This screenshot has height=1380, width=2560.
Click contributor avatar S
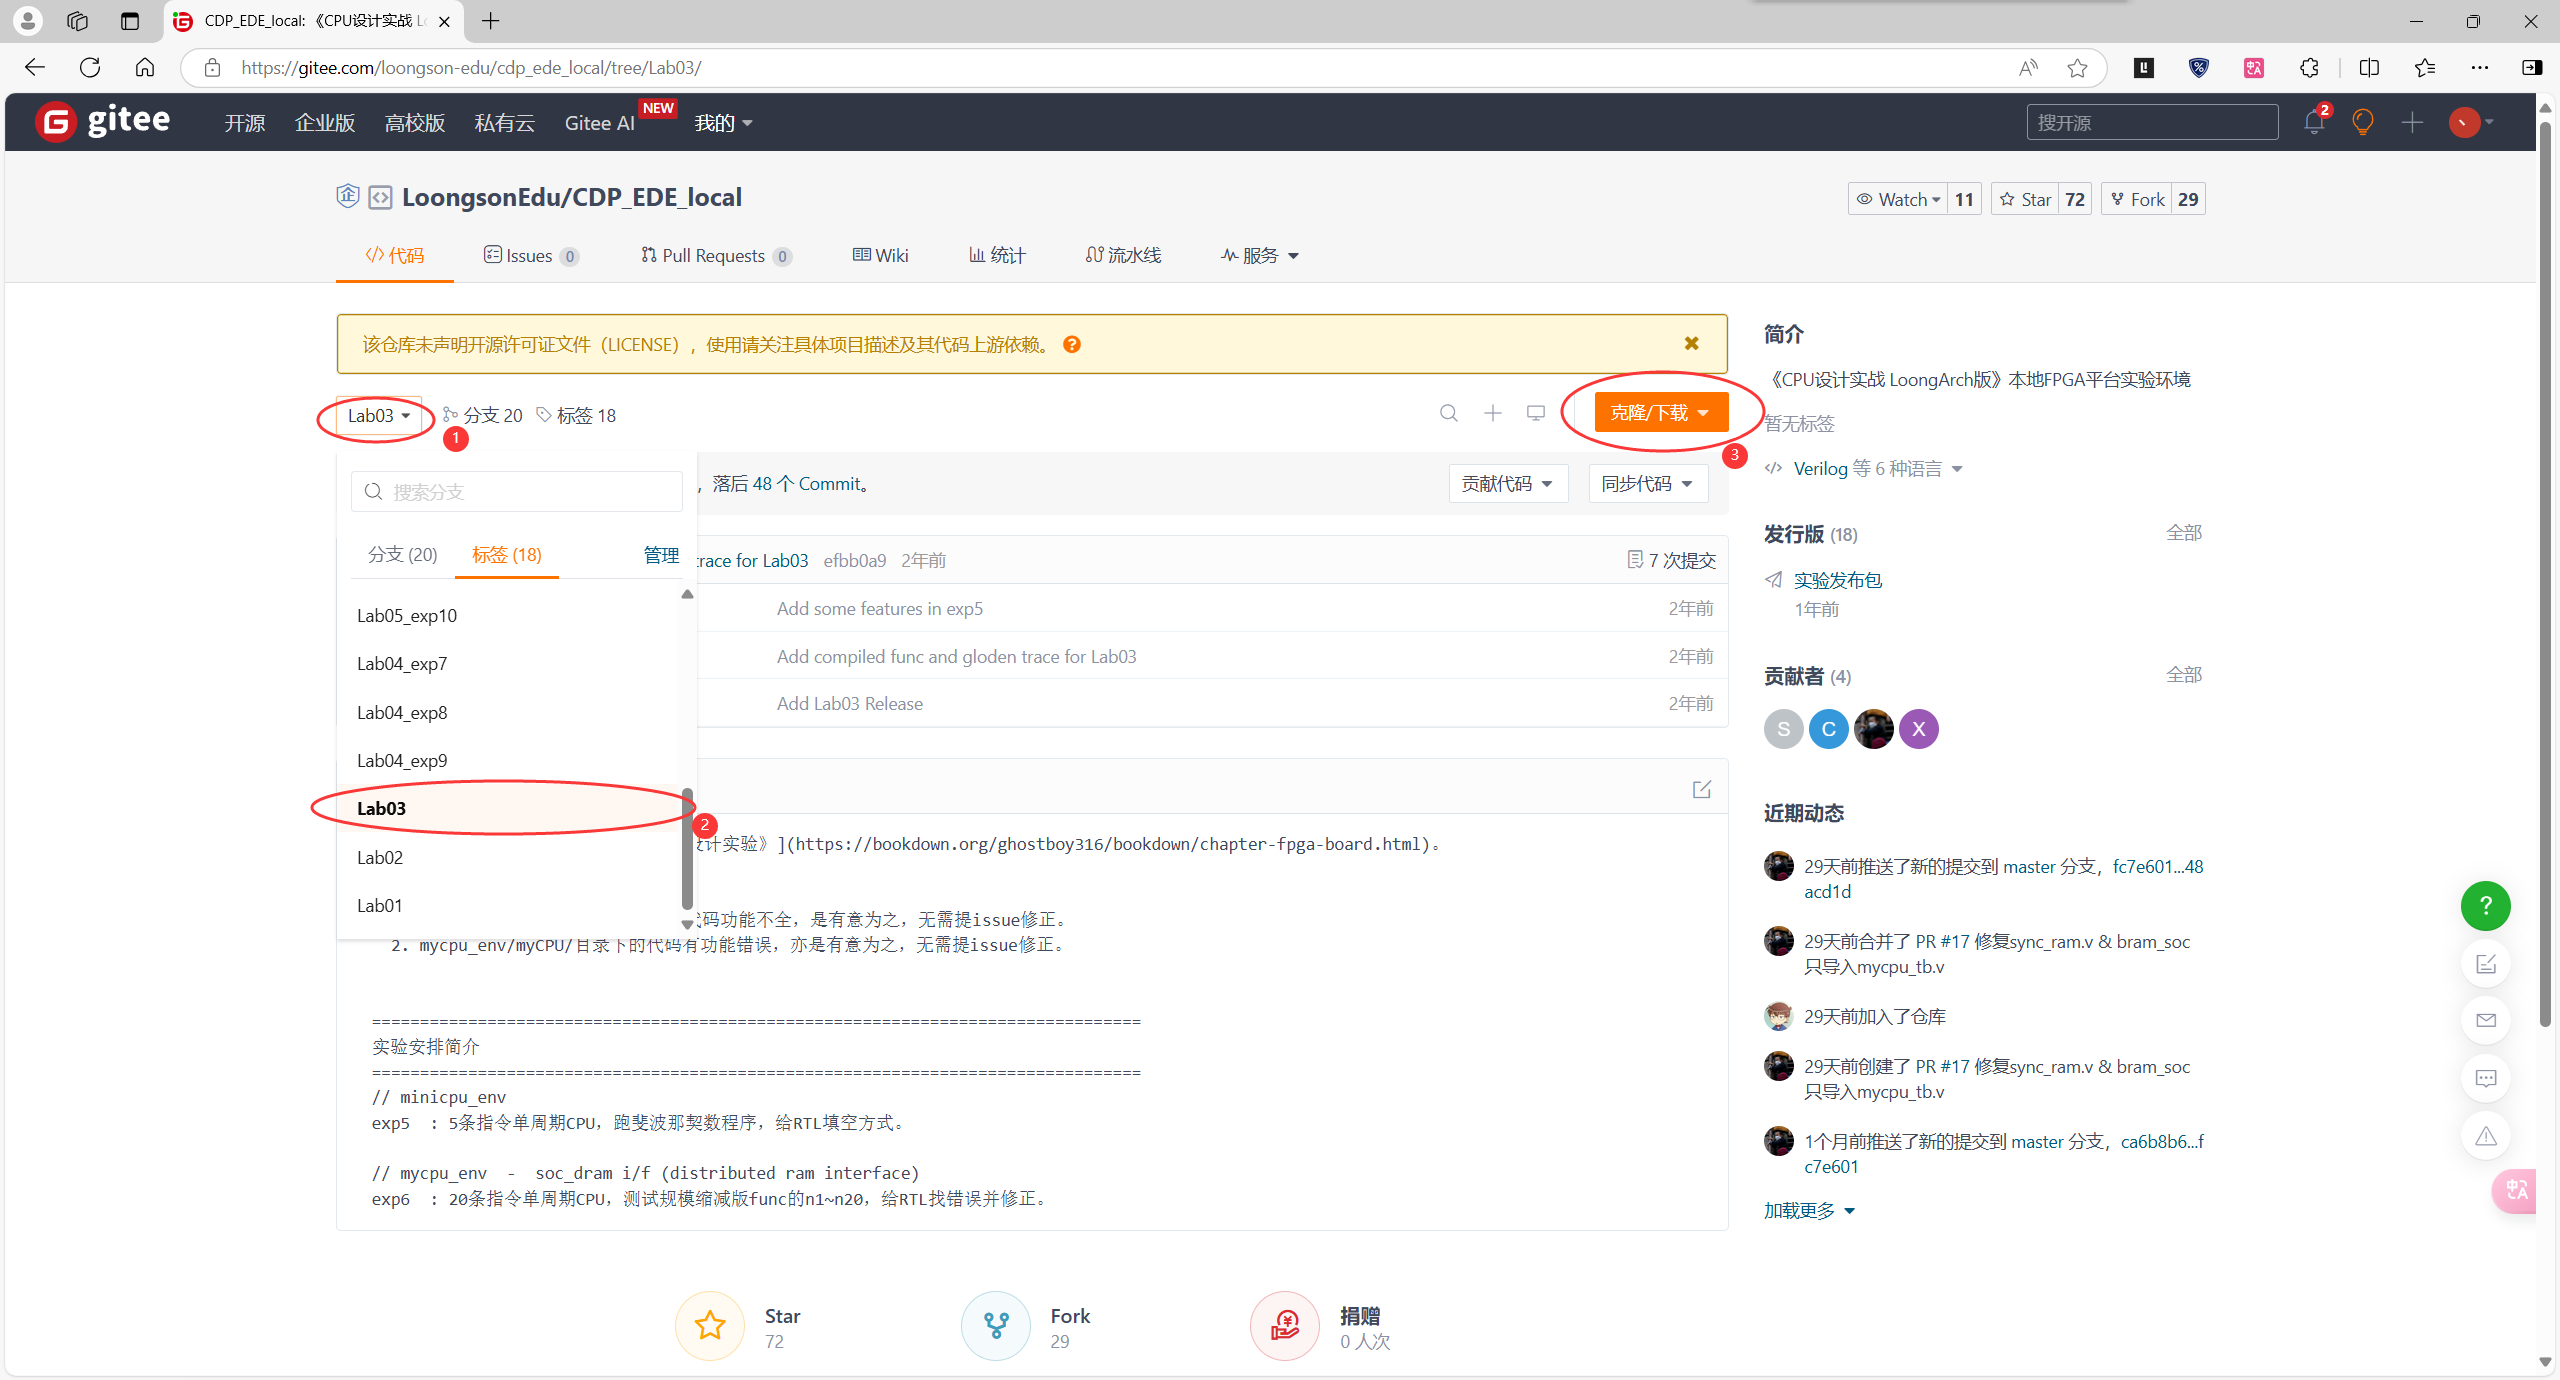(x=1784, y=729)
